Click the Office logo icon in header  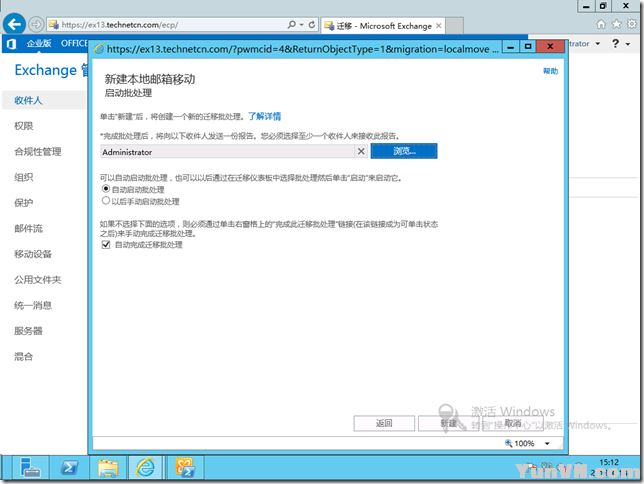click(x=12, y=44)
